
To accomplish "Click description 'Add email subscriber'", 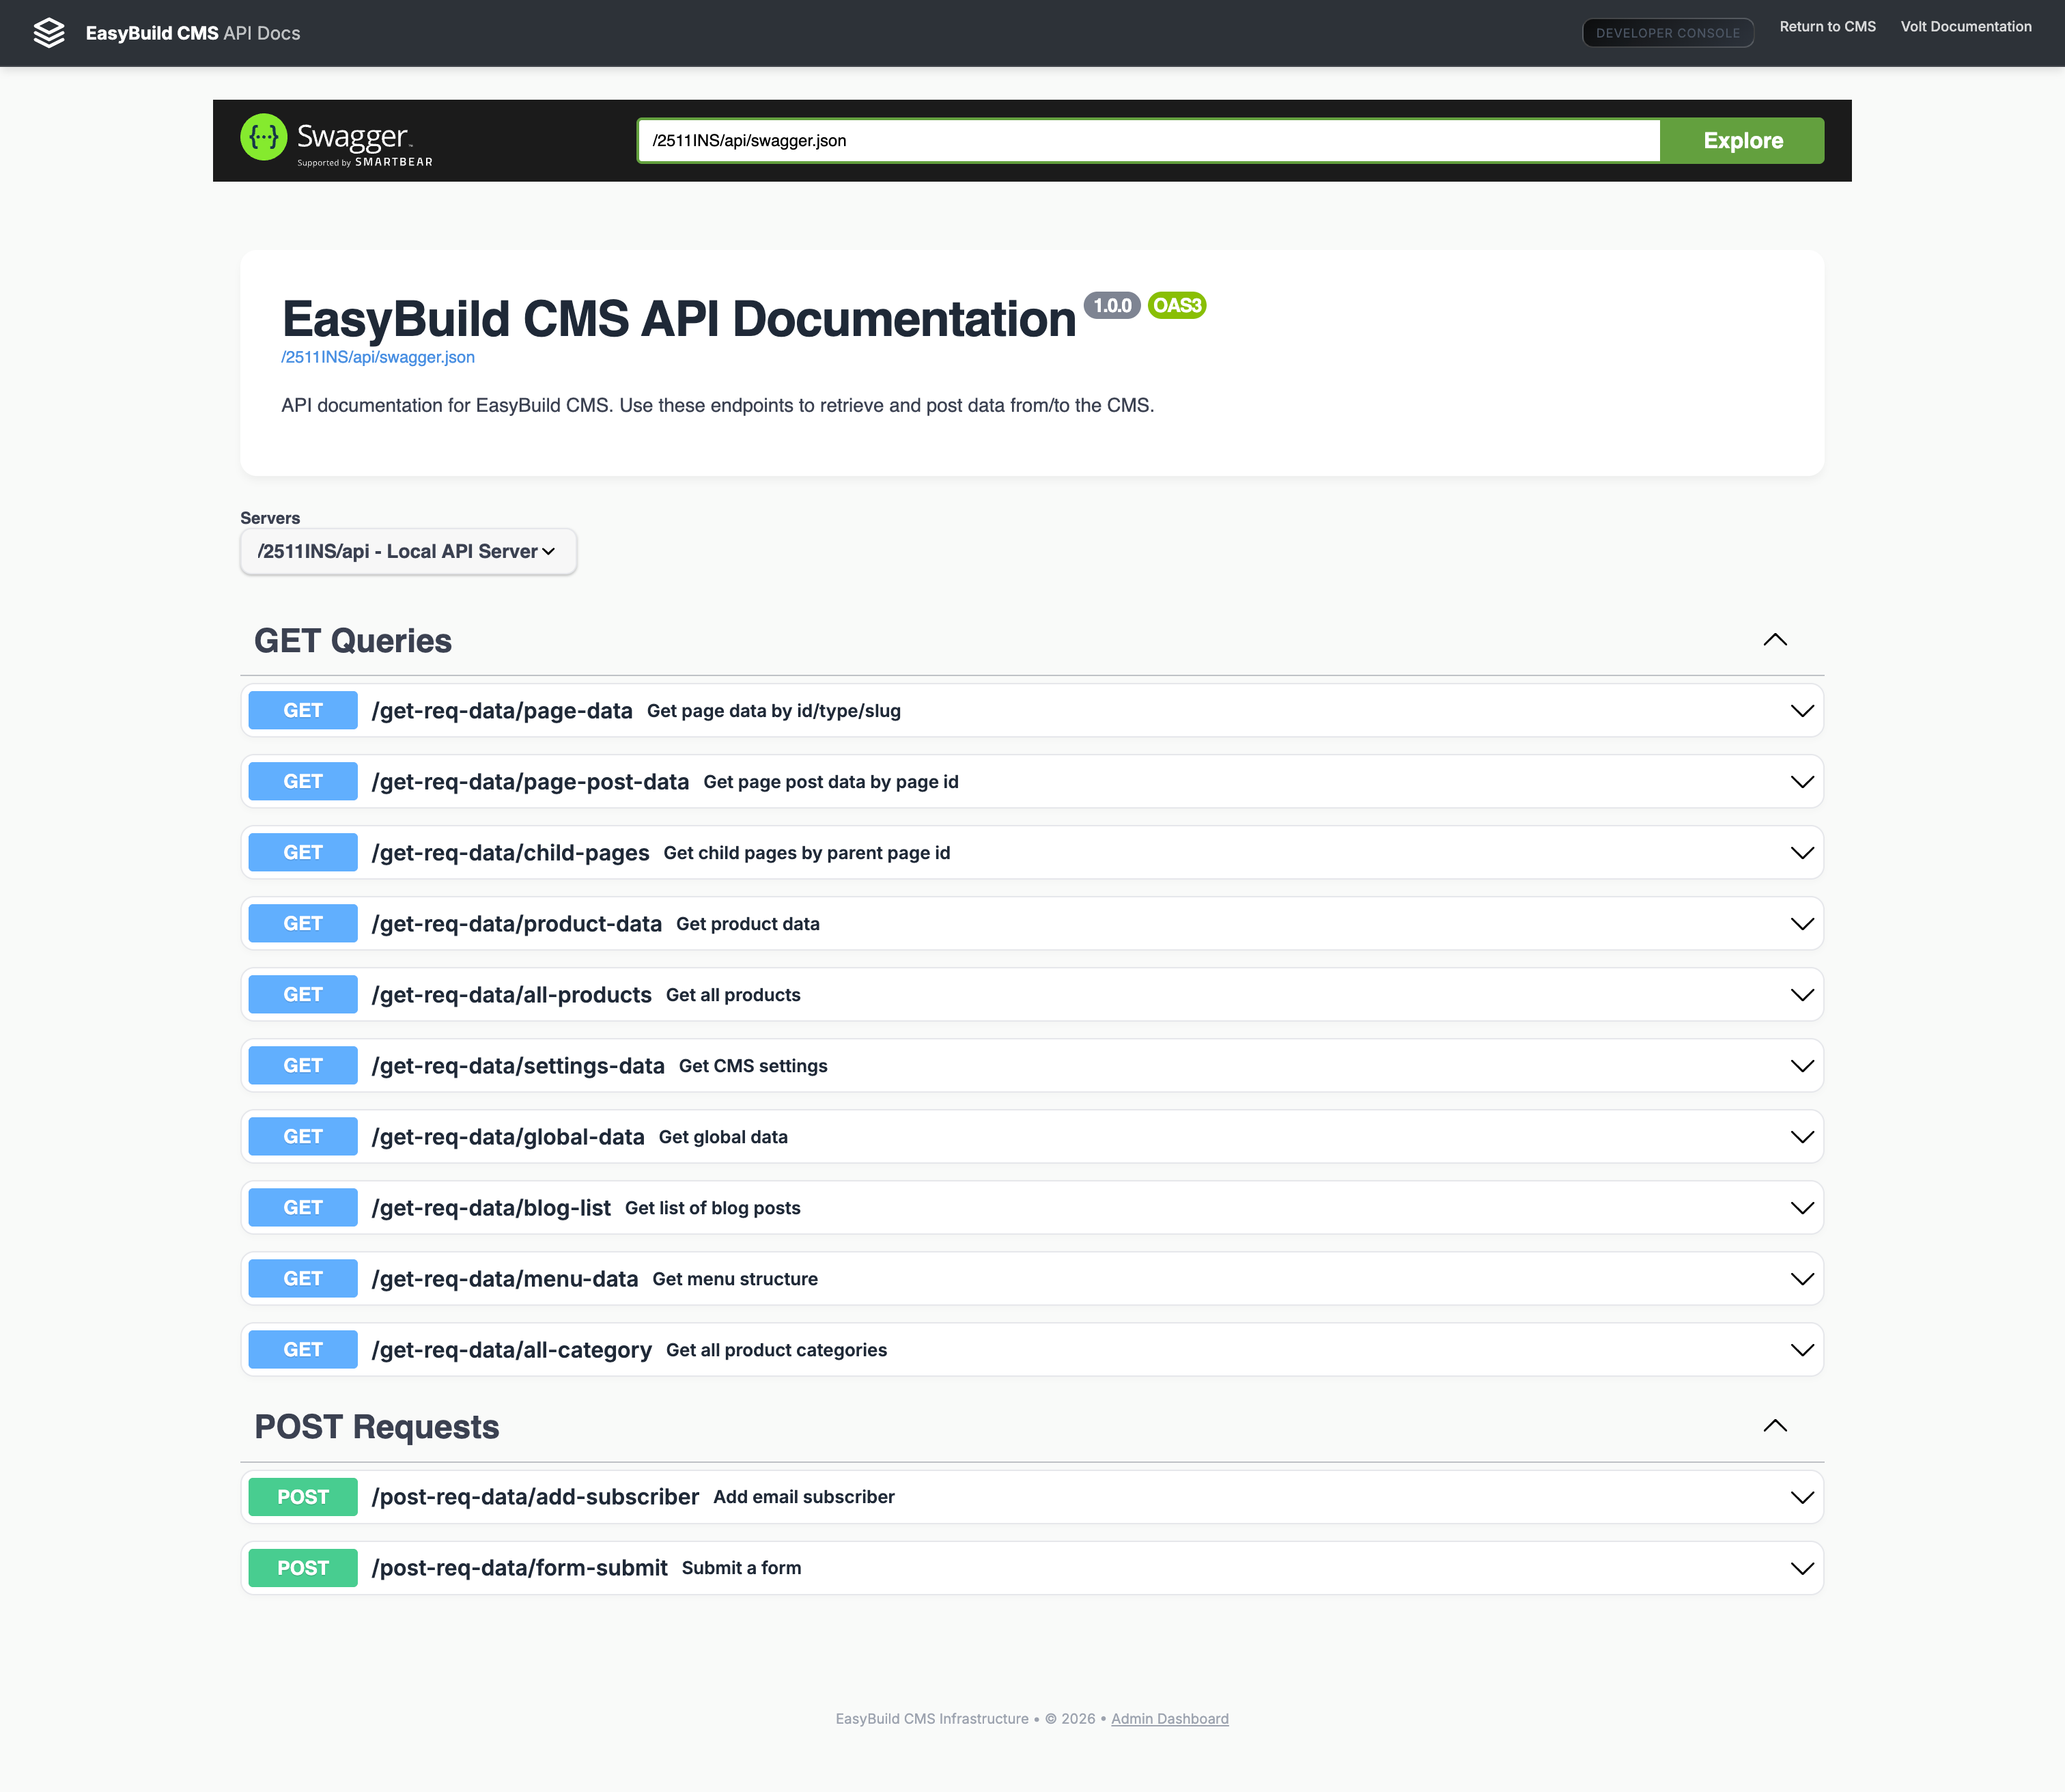I will click(804, 1497).
